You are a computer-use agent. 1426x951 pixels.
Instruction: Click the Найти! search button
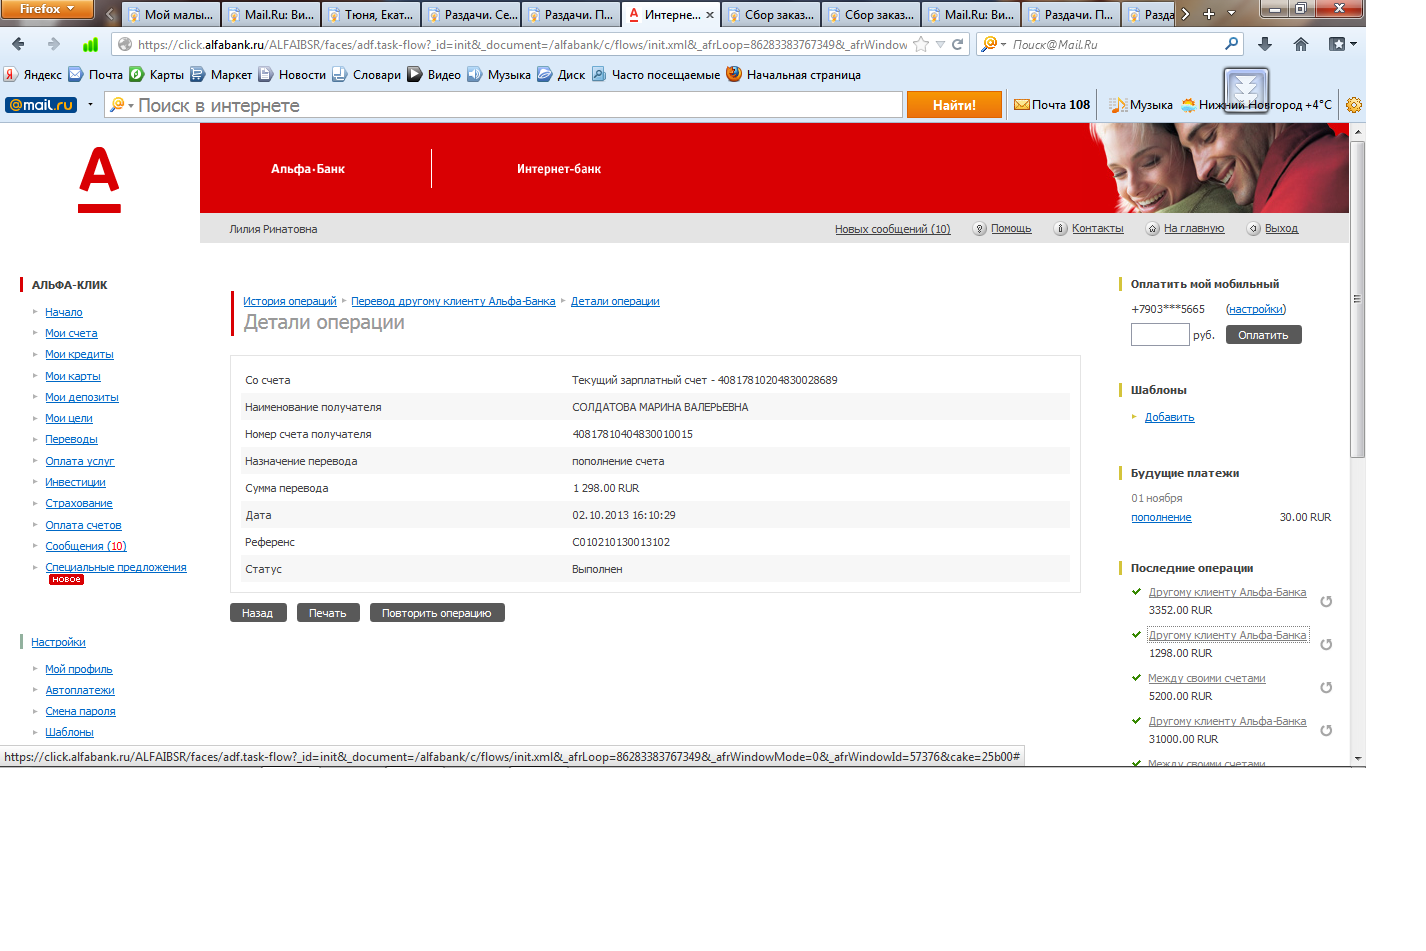point(954,105)
